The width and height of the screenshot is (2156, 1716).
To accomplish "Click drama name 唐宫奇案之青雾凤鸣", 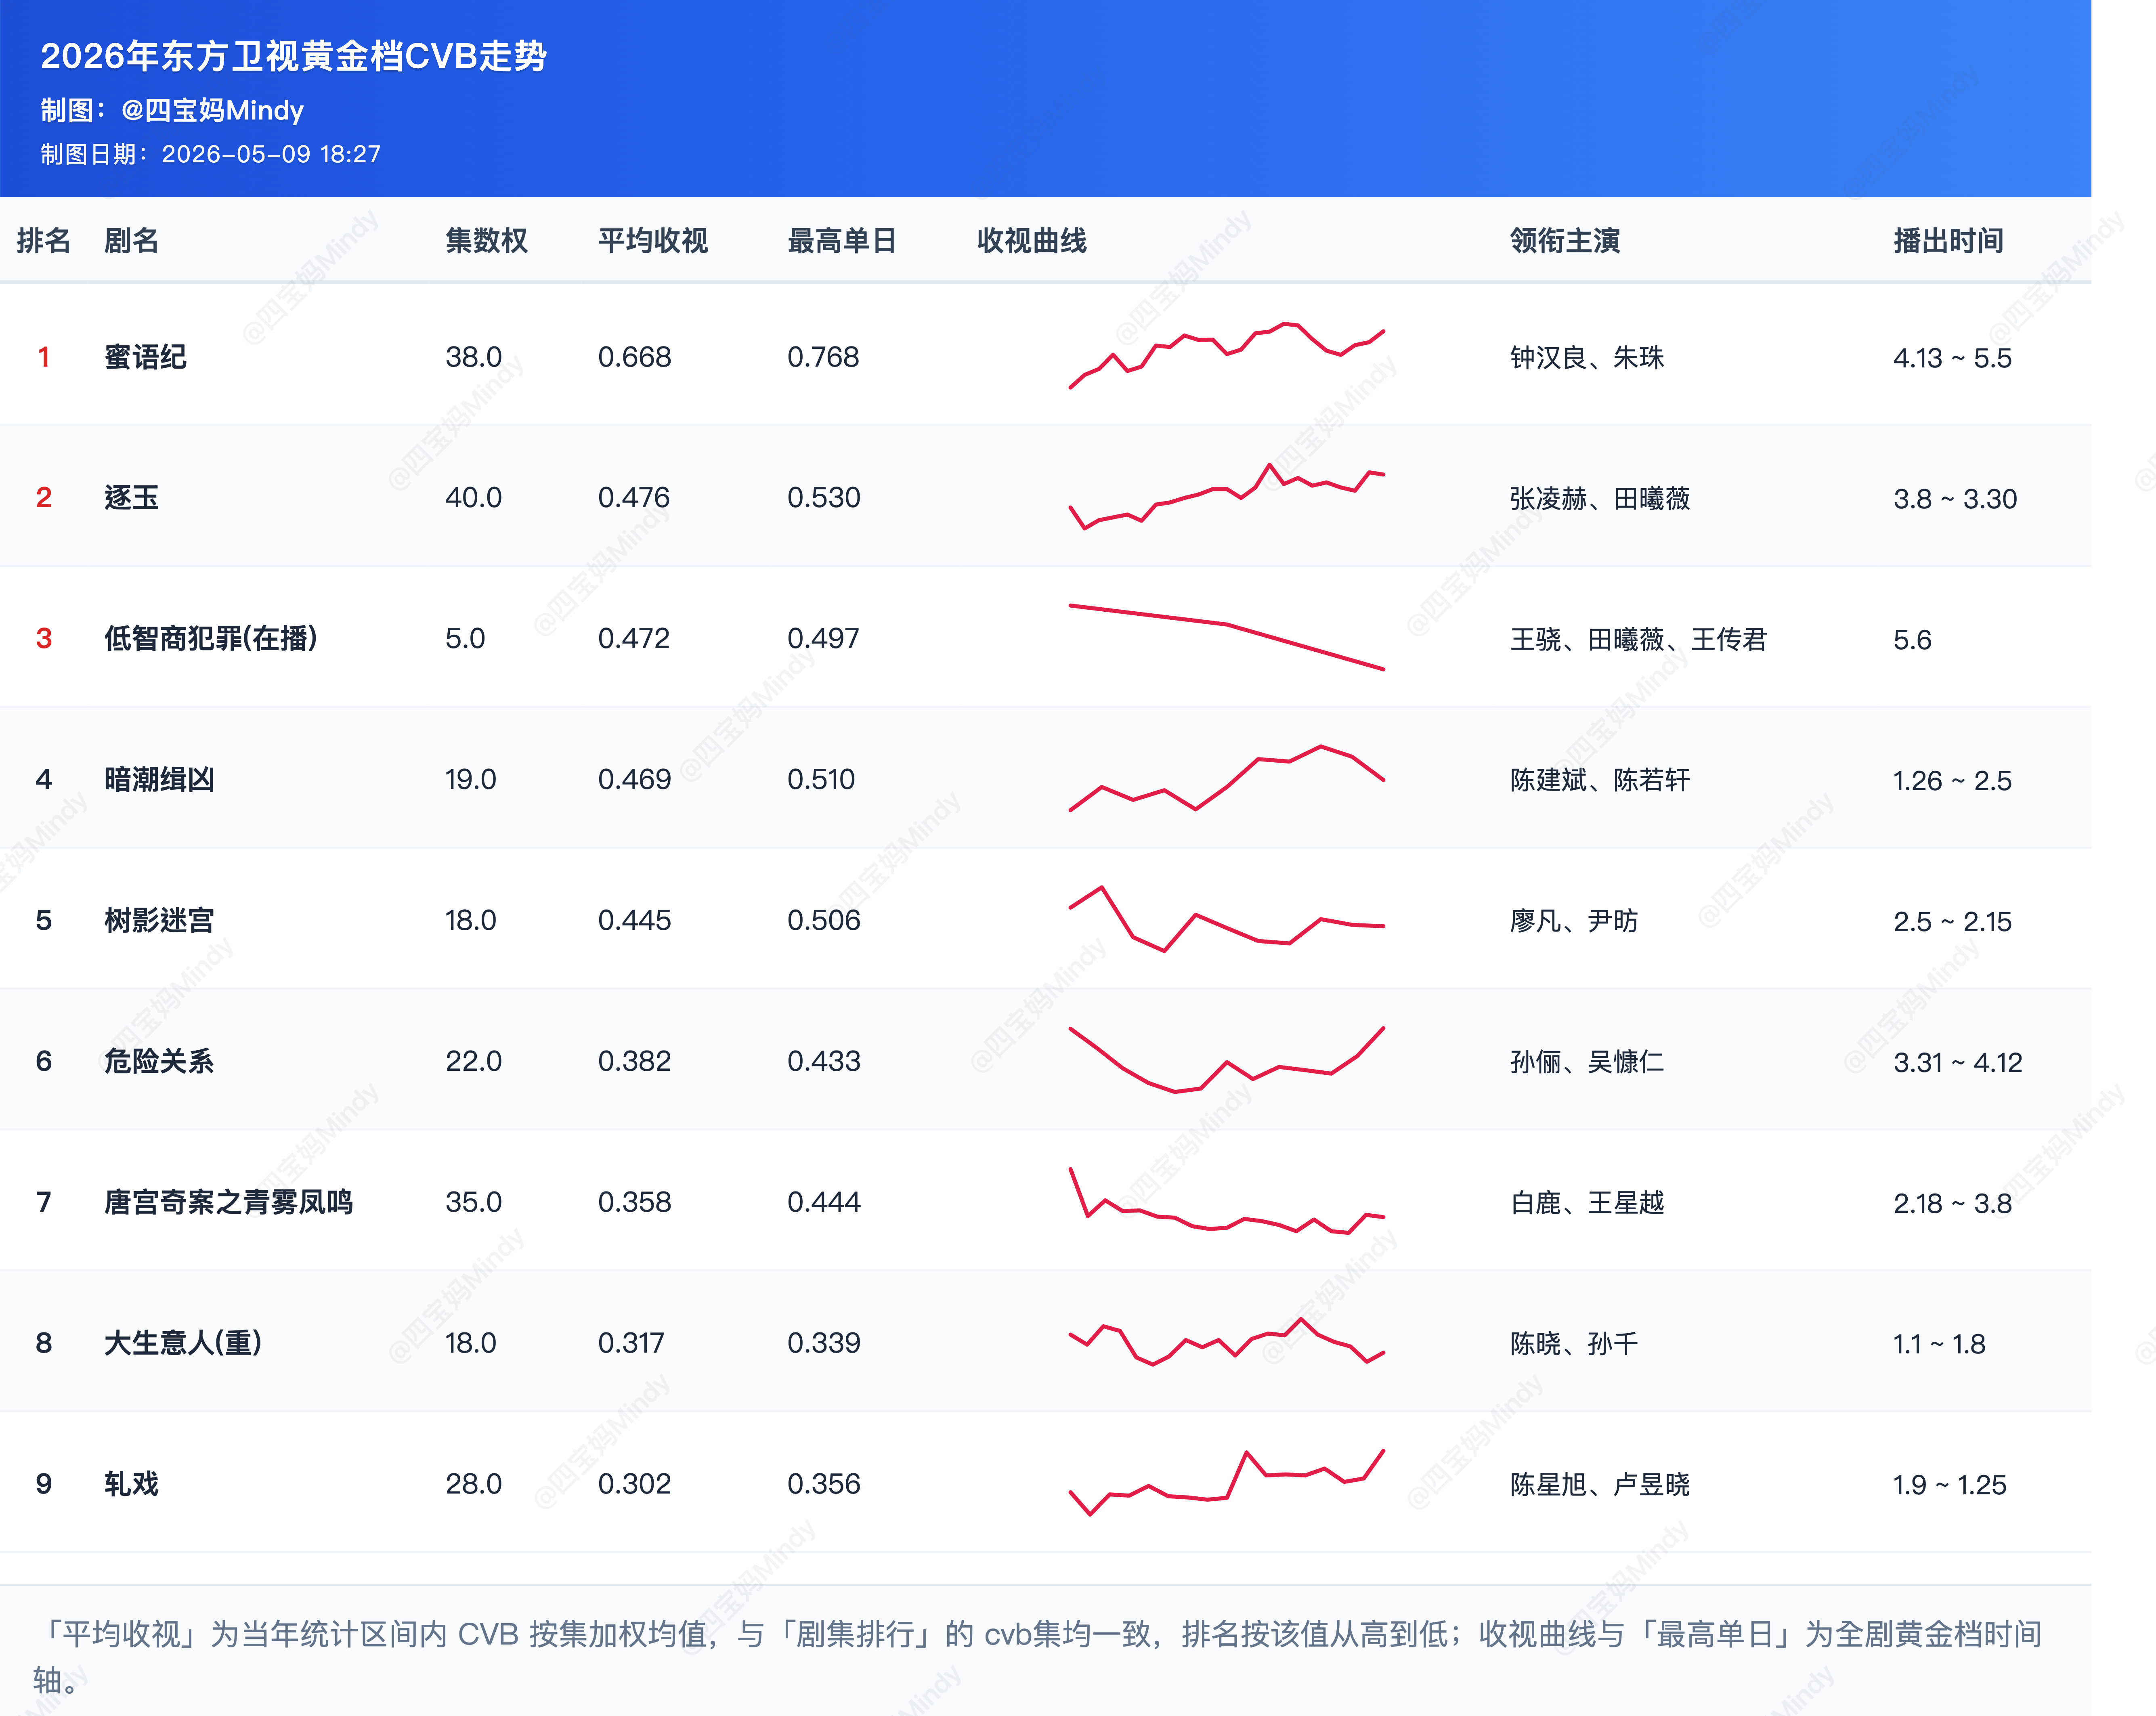I will click(x=228, y=1202).
